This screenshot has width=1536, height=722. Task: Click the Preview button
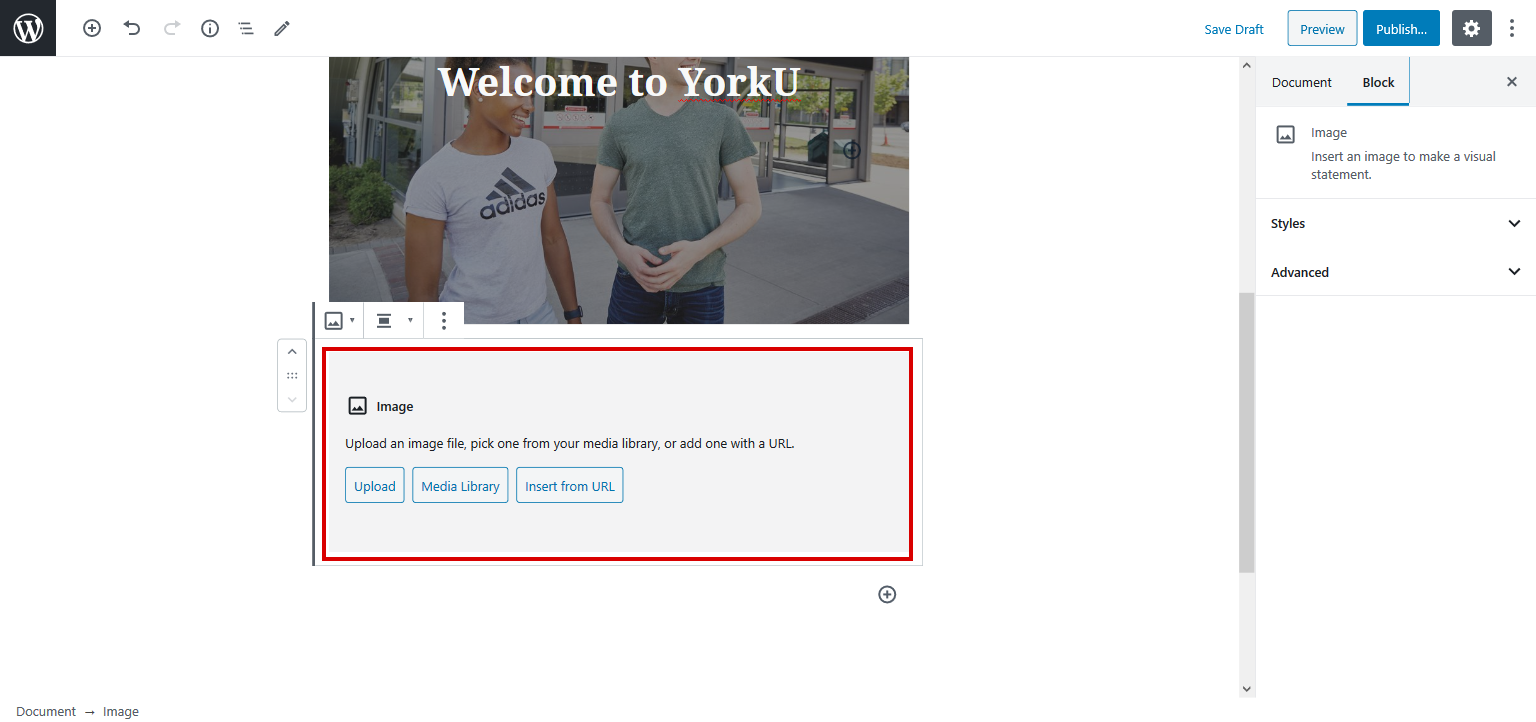(1322, 29)
